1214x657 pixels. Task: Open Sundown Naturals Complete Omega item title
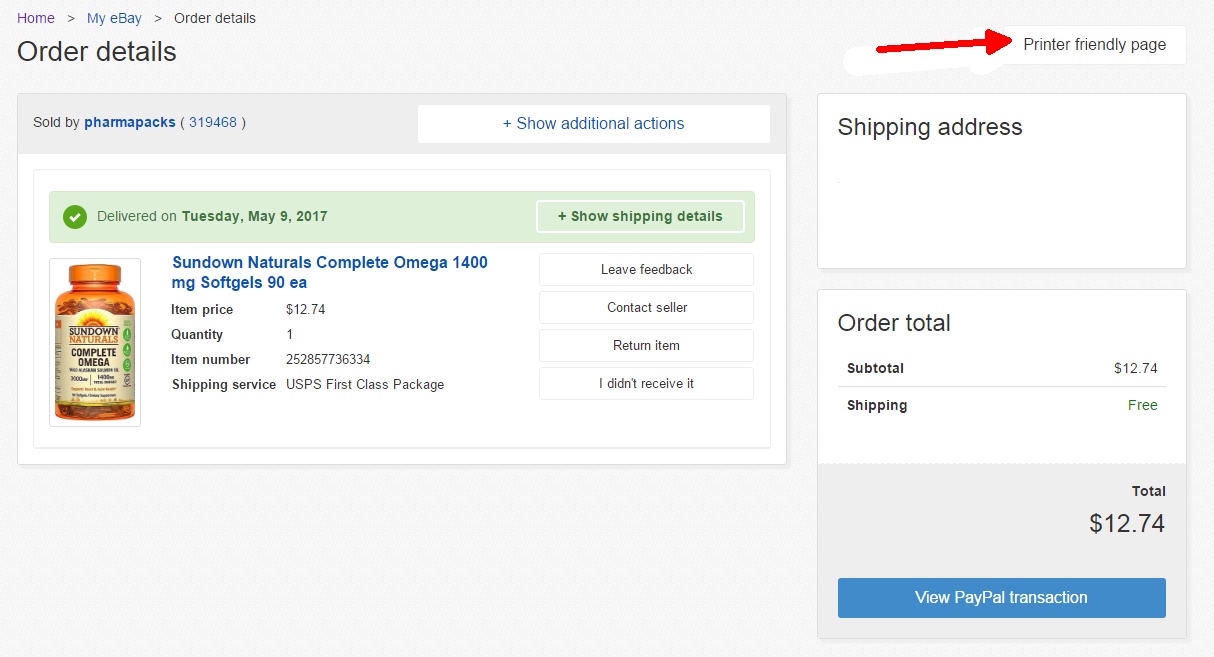click(330, 272)
